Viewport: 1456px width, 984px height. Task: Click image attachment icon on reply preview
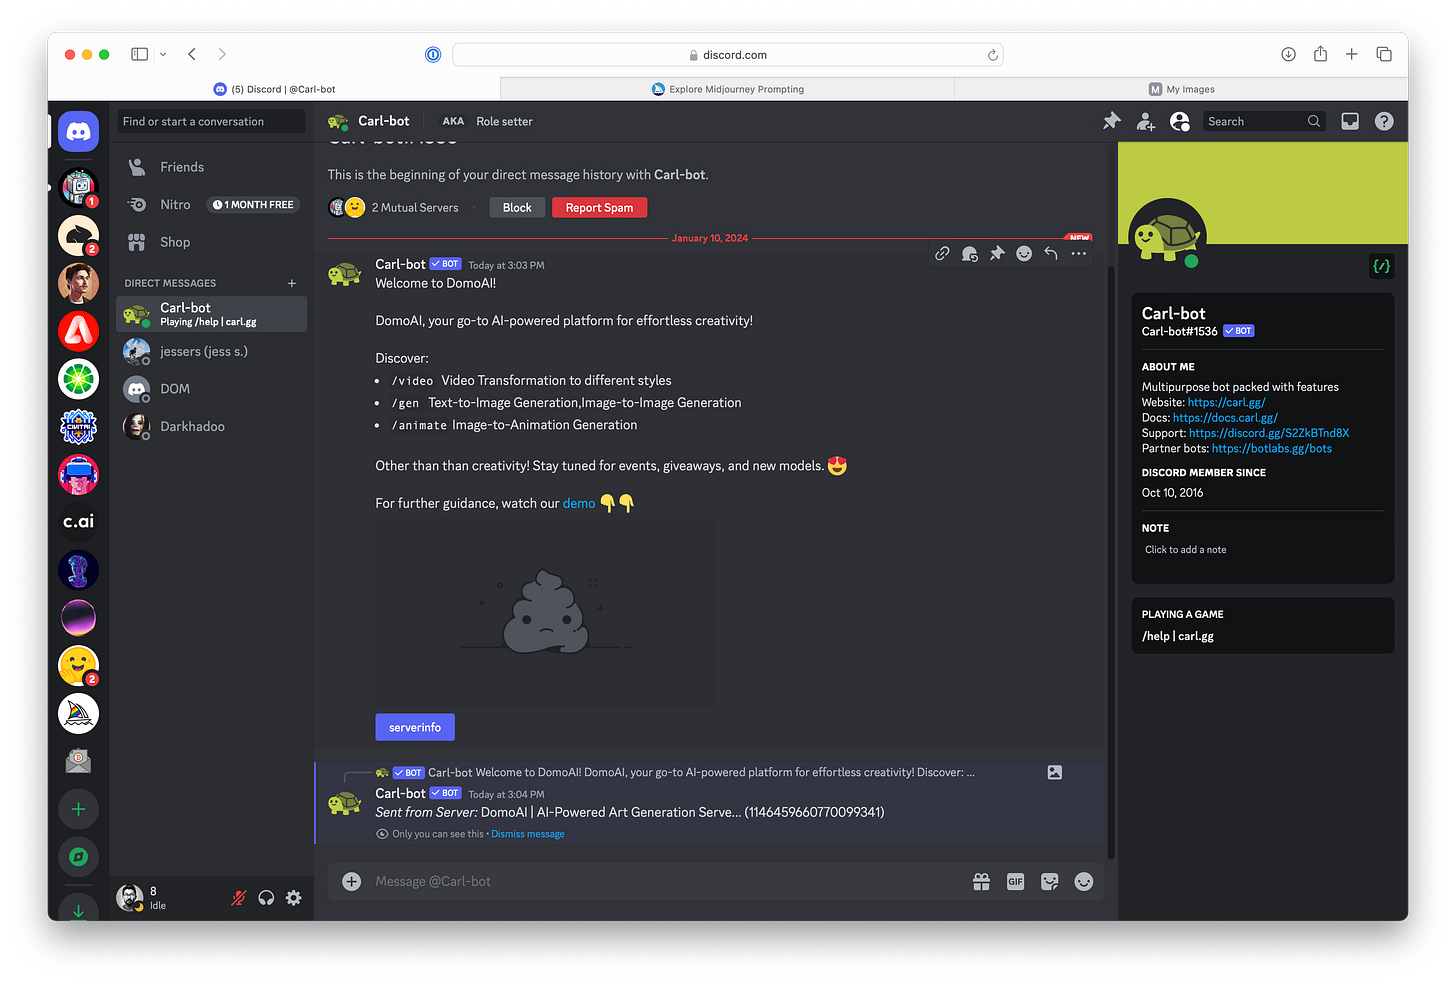pyautogui.click(x=1055, y=772)
